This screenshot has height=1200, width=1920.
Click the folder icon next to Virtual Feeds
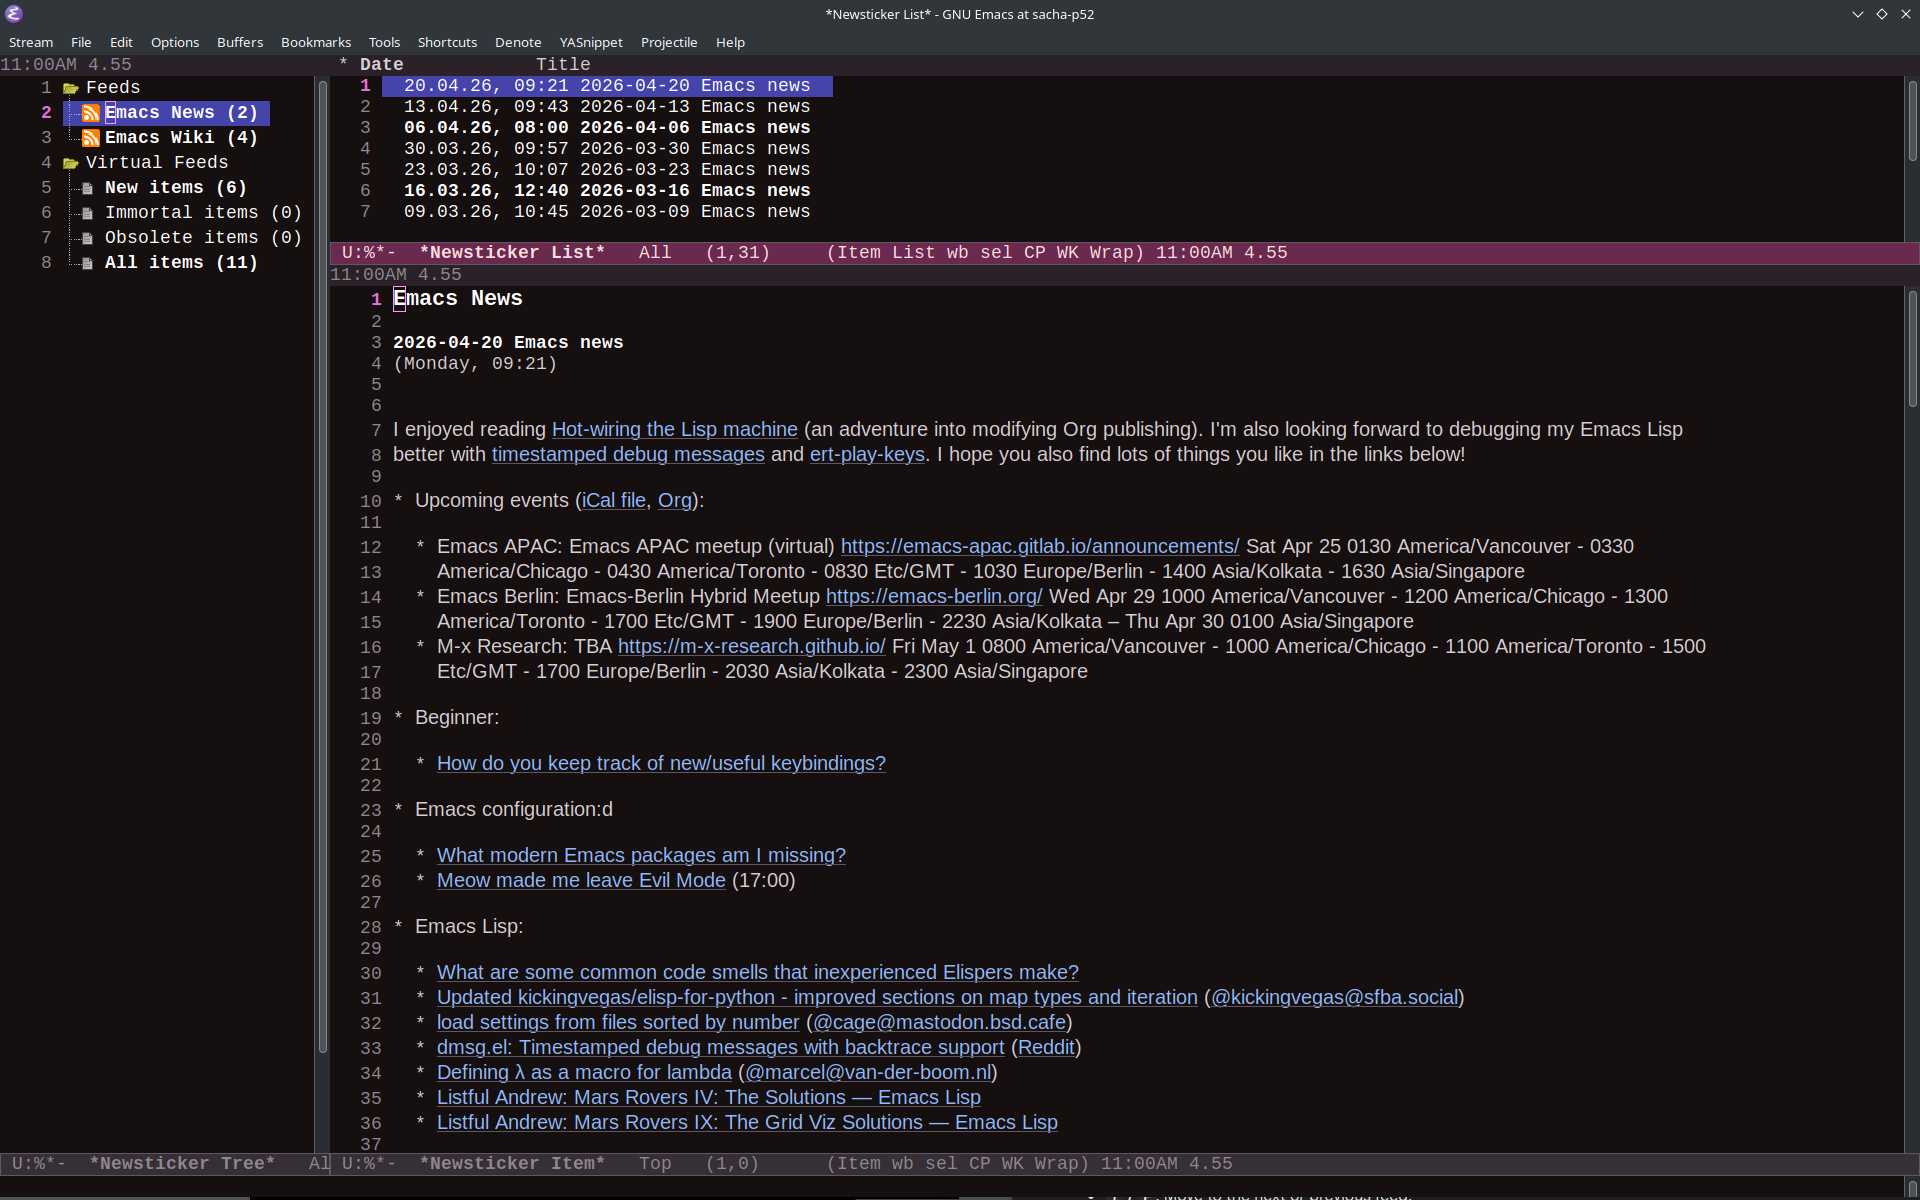click(x=70, y=163)
